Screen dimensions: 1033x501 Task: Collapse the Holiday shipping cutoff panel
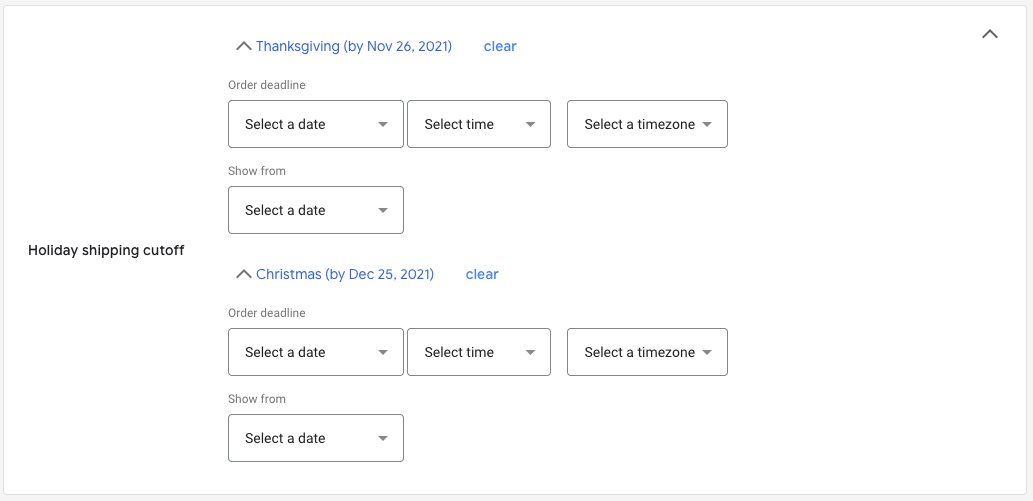(x=990, y=34)
